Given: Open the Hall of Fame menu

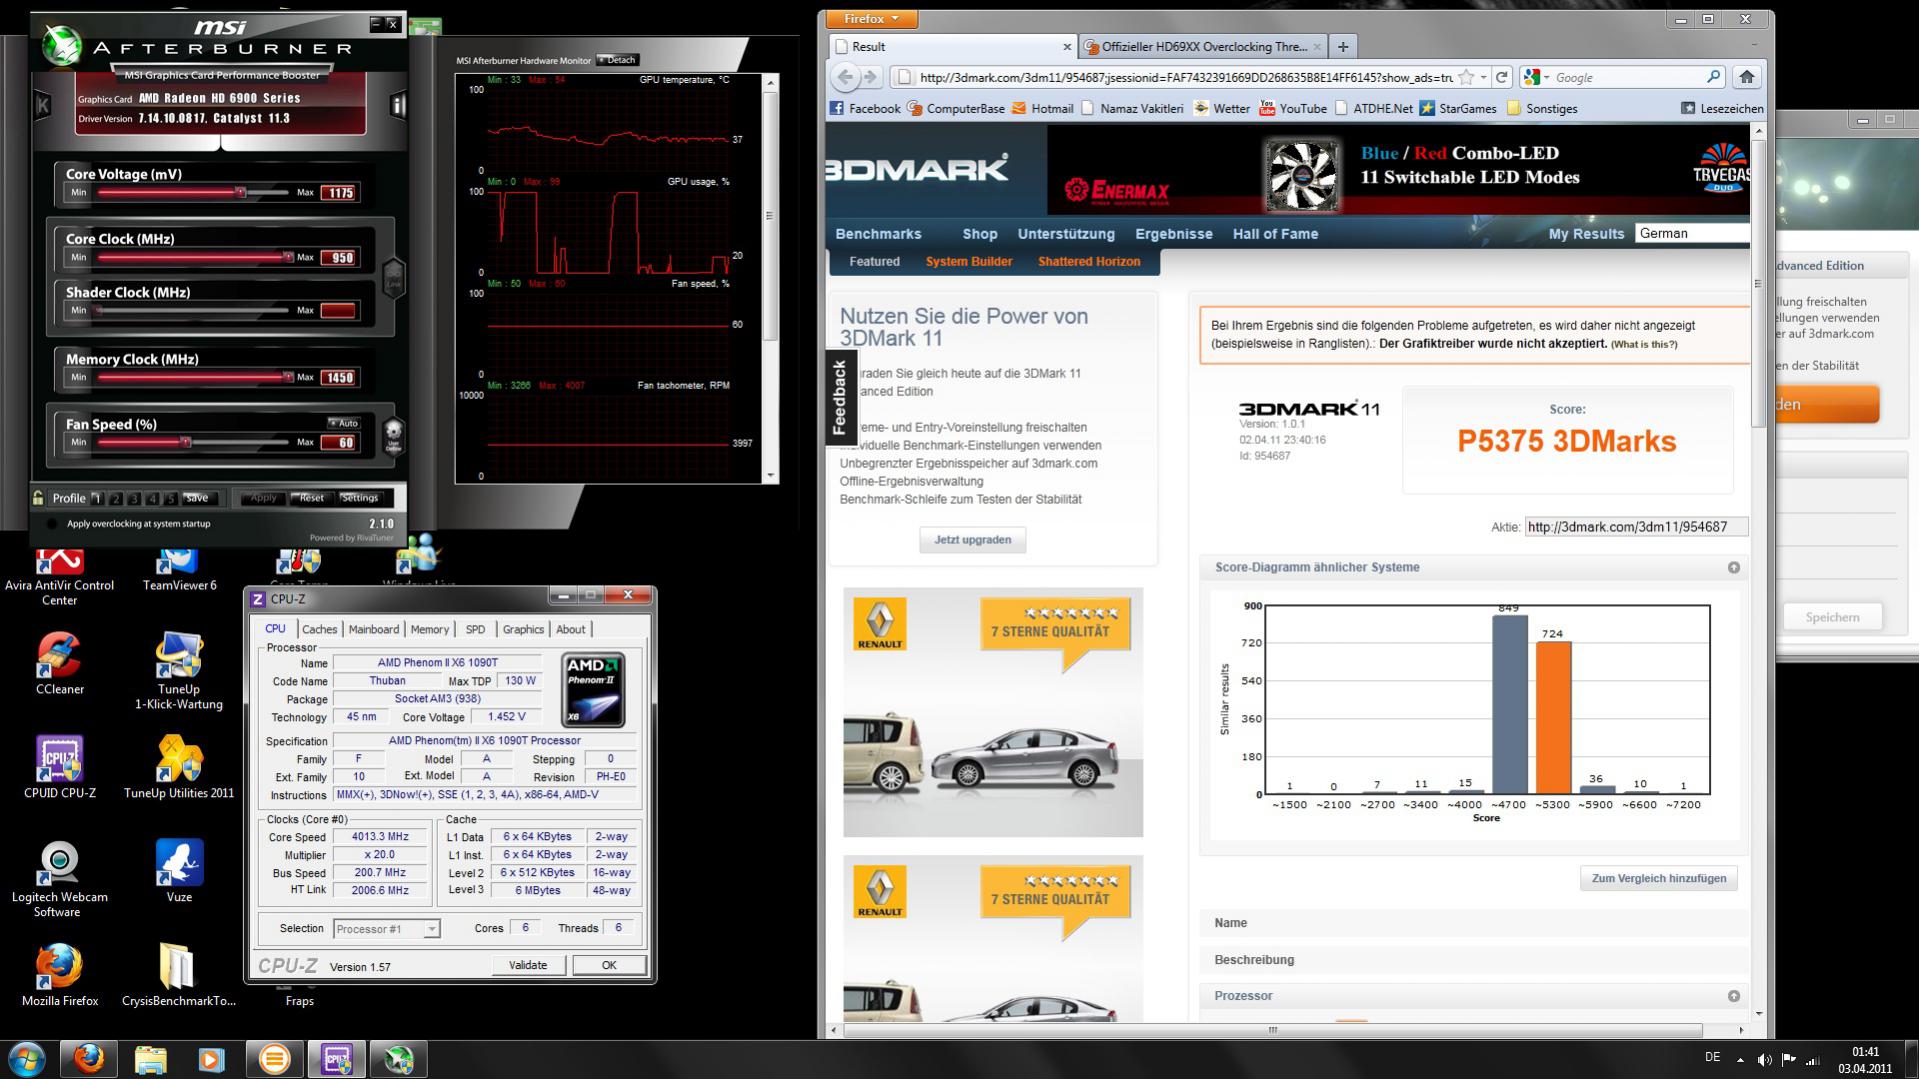Looking at the screenshot, I should [1275, 234].
